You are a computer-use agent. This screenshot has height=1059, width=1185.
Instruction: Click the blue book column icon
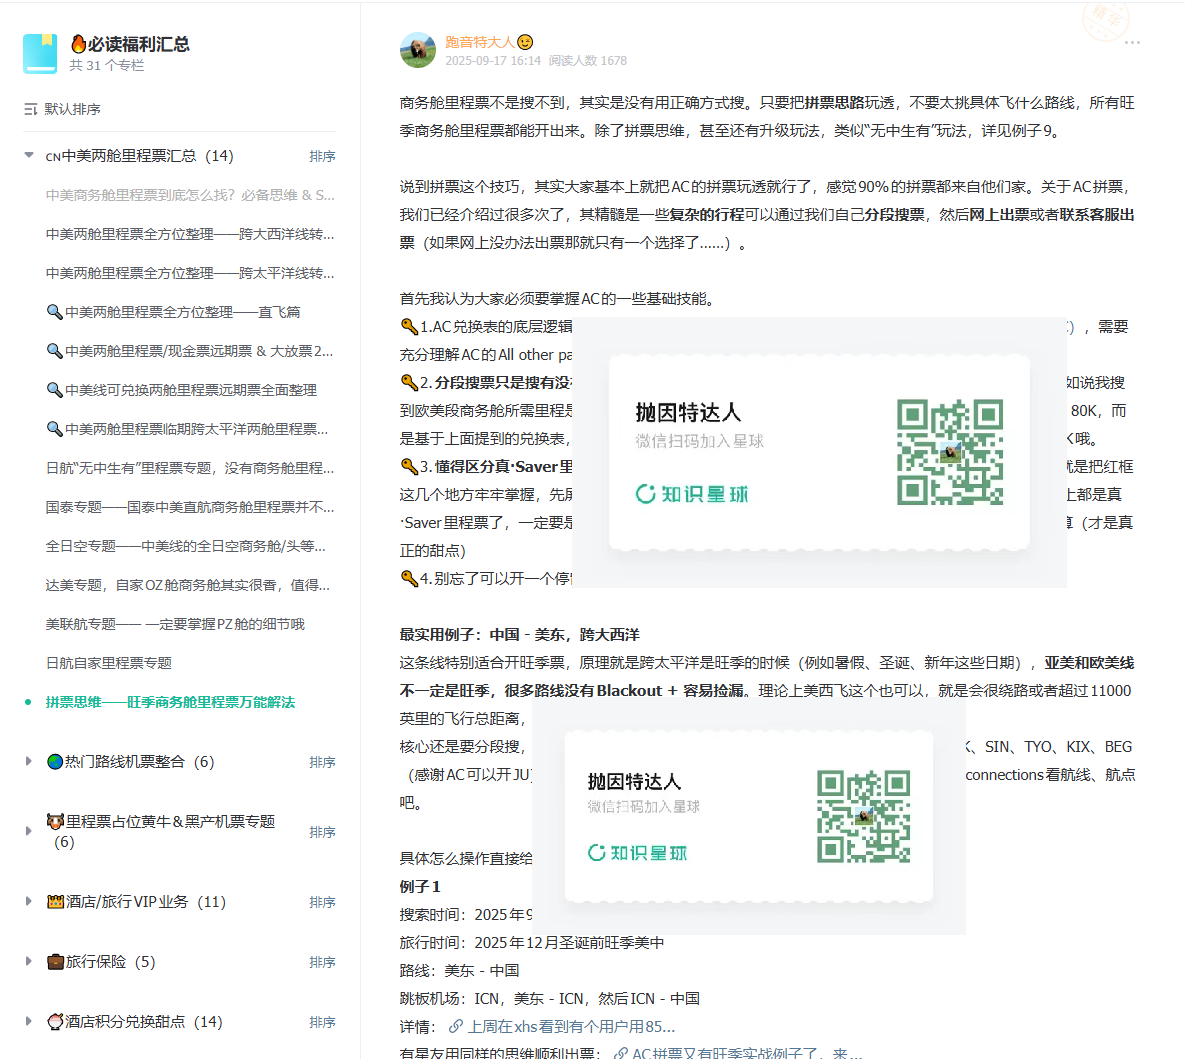pyautogui.click(x=40, y=54)
